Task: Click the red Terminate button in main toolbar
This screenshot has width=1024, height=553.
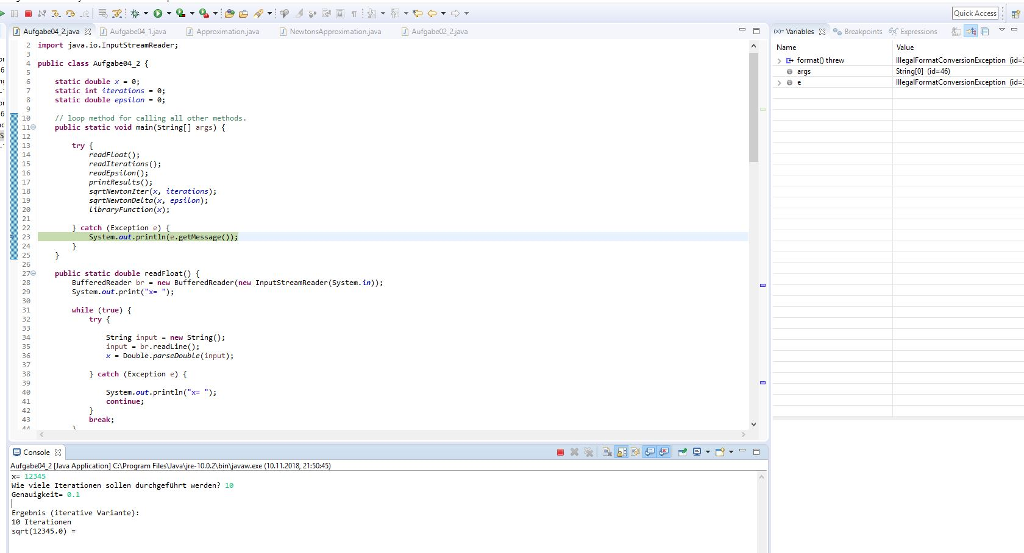Action: (28, 13)
